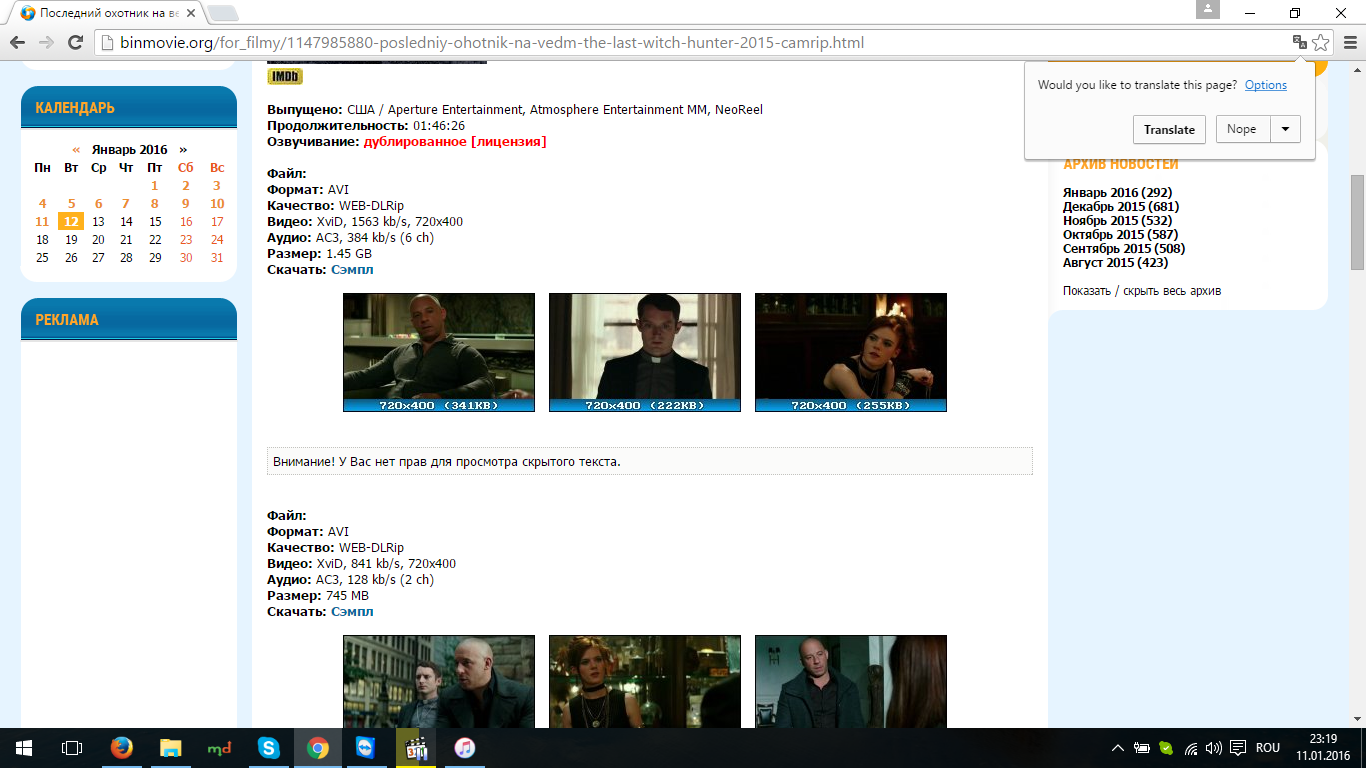This screenshot has width=1366, height=768.
Task: Switch to Chrome taskbar icon
Action: click(317, 748)
